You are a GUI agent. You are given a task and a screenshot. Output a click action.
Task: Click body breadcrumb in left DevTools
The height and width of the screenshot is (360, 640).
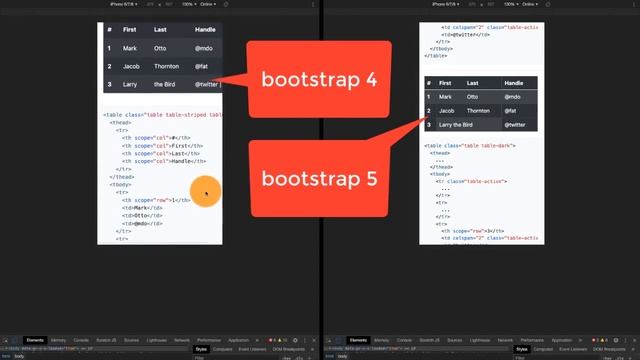coord(19,356)
